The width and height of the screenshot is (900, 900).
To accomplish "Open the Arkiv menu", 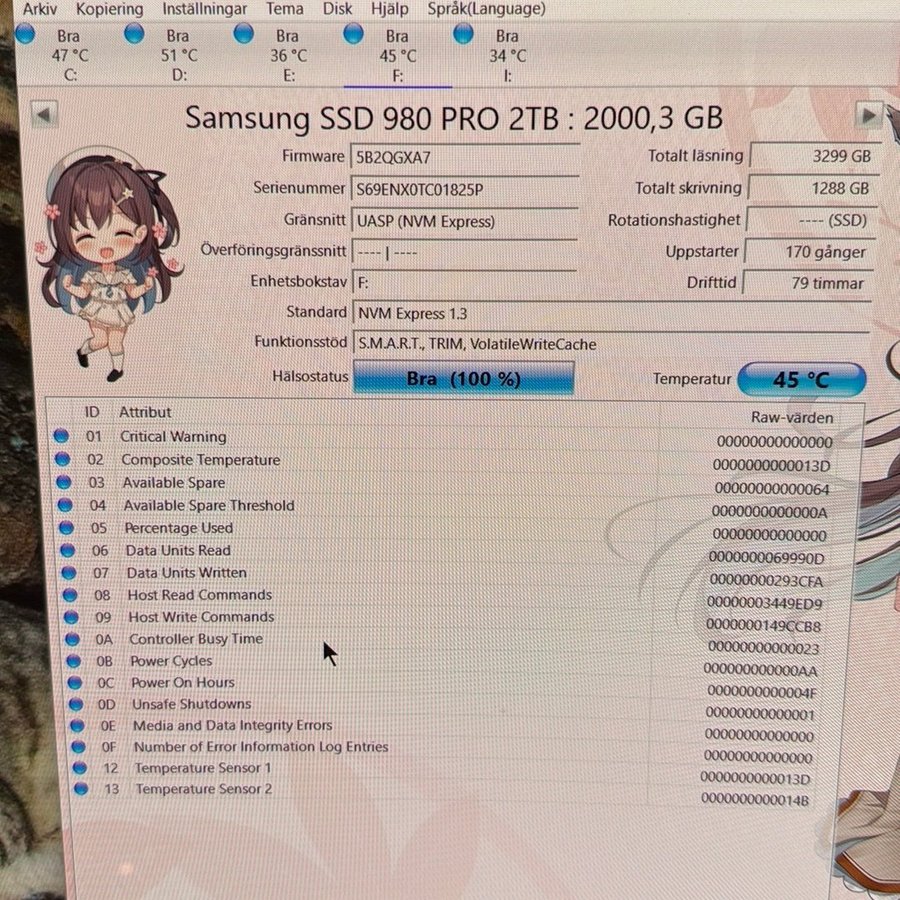I will [x=40, y=9].
